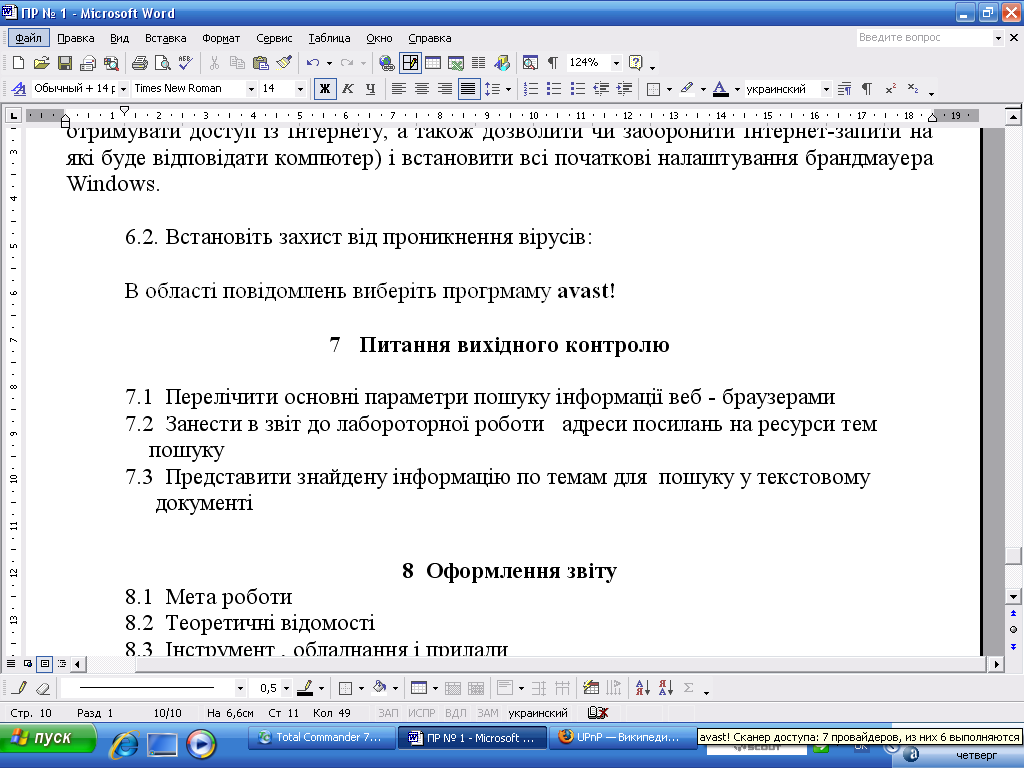Run spelling and grammar check
1024x768 pixels.
point(185,63)
